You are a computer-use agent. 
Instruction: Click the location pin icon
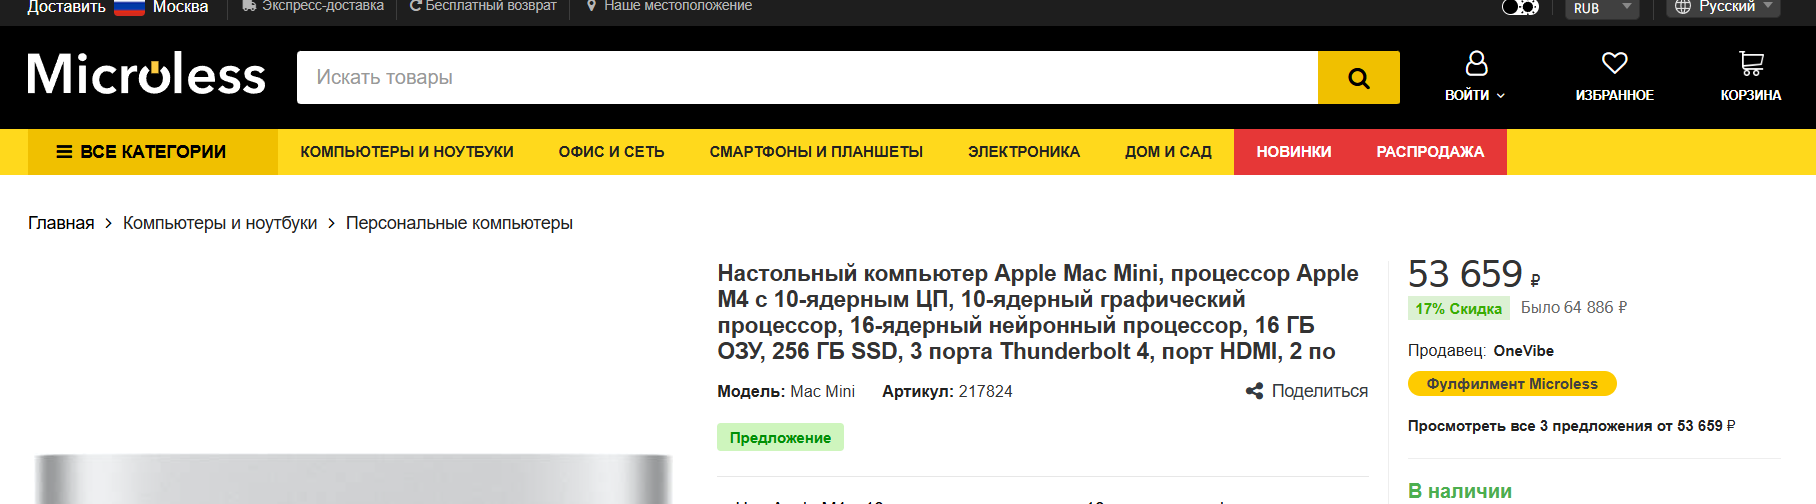(592, 6)
